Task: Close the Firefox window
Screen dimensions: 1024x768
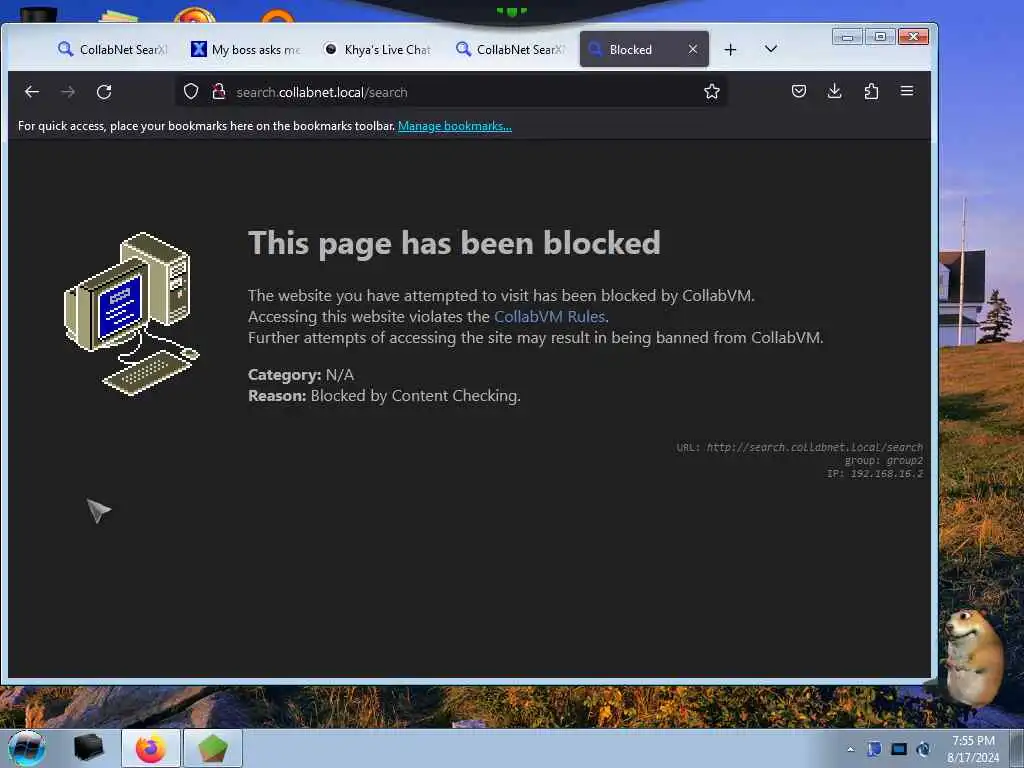Action: (x=914, y=37)
